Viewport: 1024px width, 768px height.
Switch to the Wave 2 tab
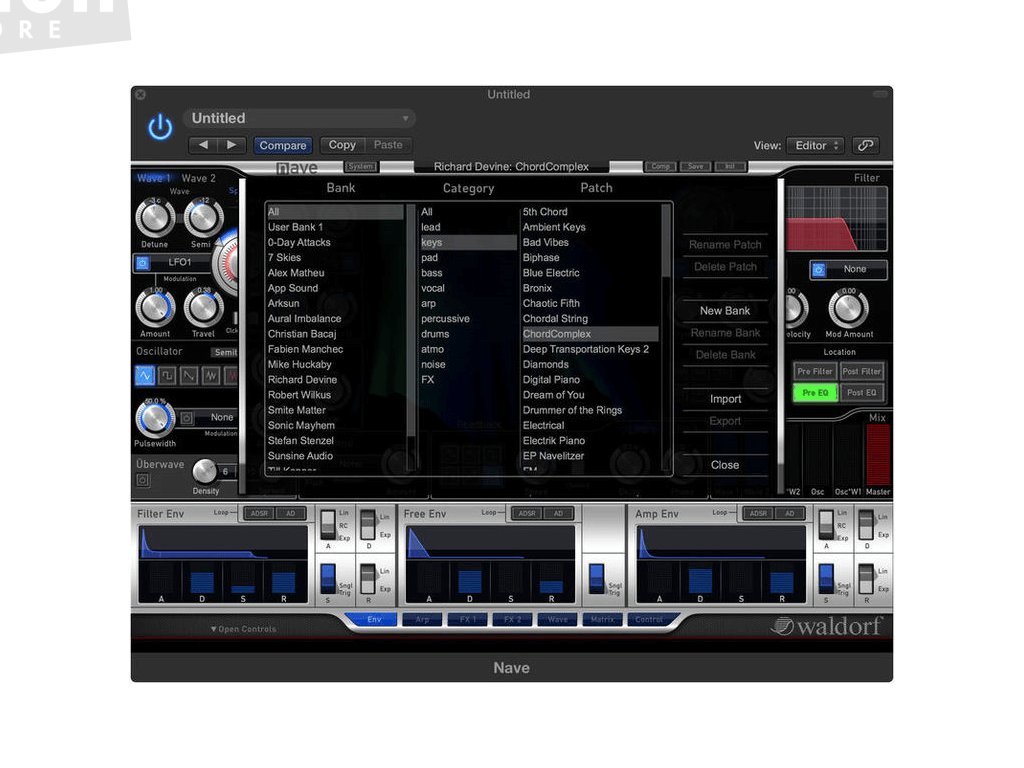point(199,178)
